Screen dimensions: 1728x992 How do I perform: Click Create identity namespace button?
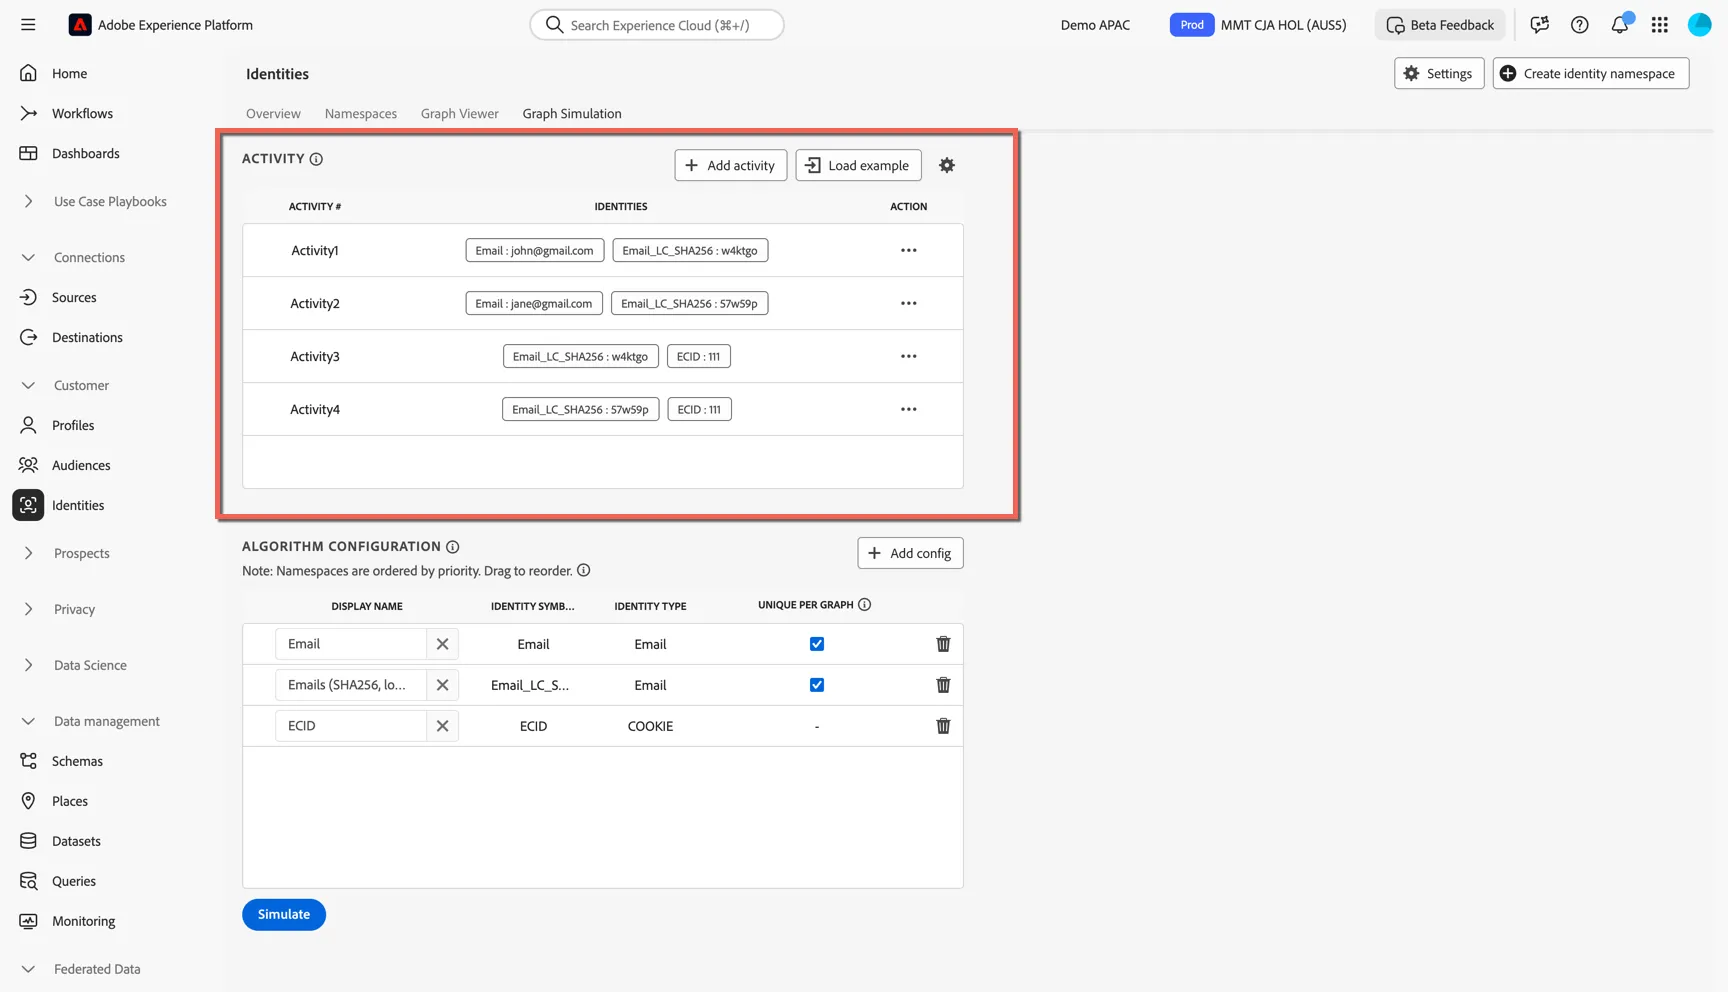point(1590,73)
